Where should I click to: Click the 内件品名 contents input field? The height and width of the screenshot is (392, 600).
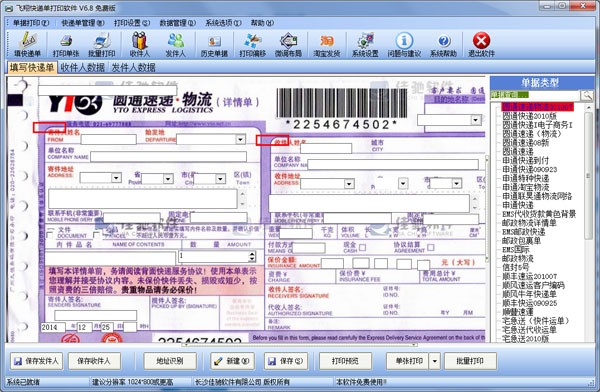click(x=111, y=257)
